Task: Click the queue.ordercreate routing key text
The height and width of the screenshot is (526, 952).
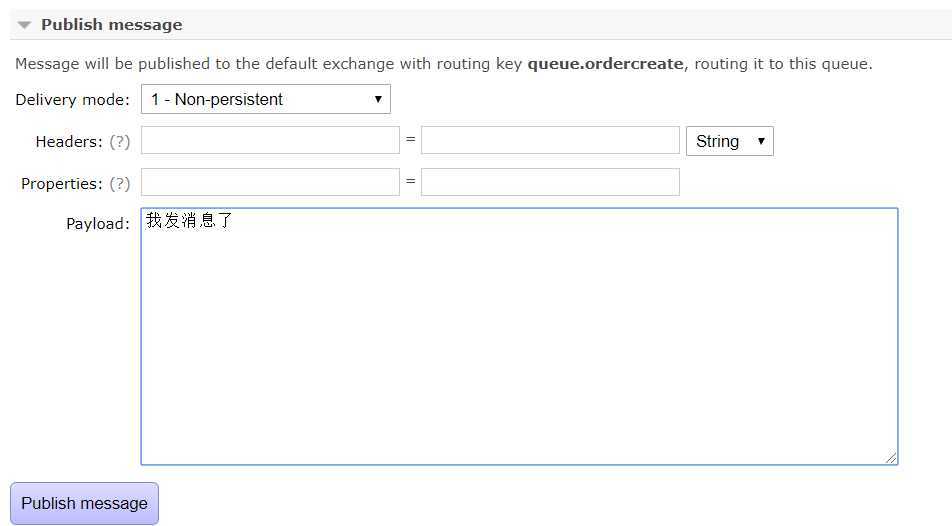Action: 605,64
